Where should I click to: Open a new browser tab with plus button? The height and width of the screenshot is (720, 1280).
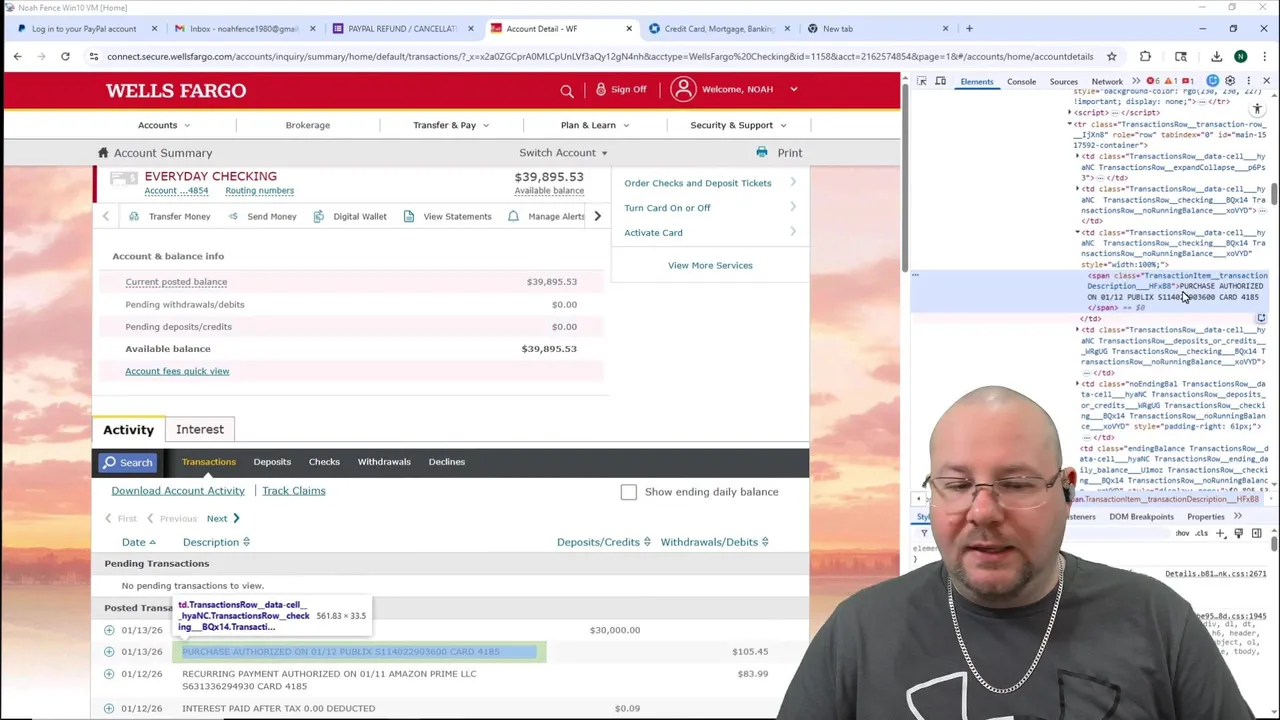pyautogui.click(x=969, y=28)
